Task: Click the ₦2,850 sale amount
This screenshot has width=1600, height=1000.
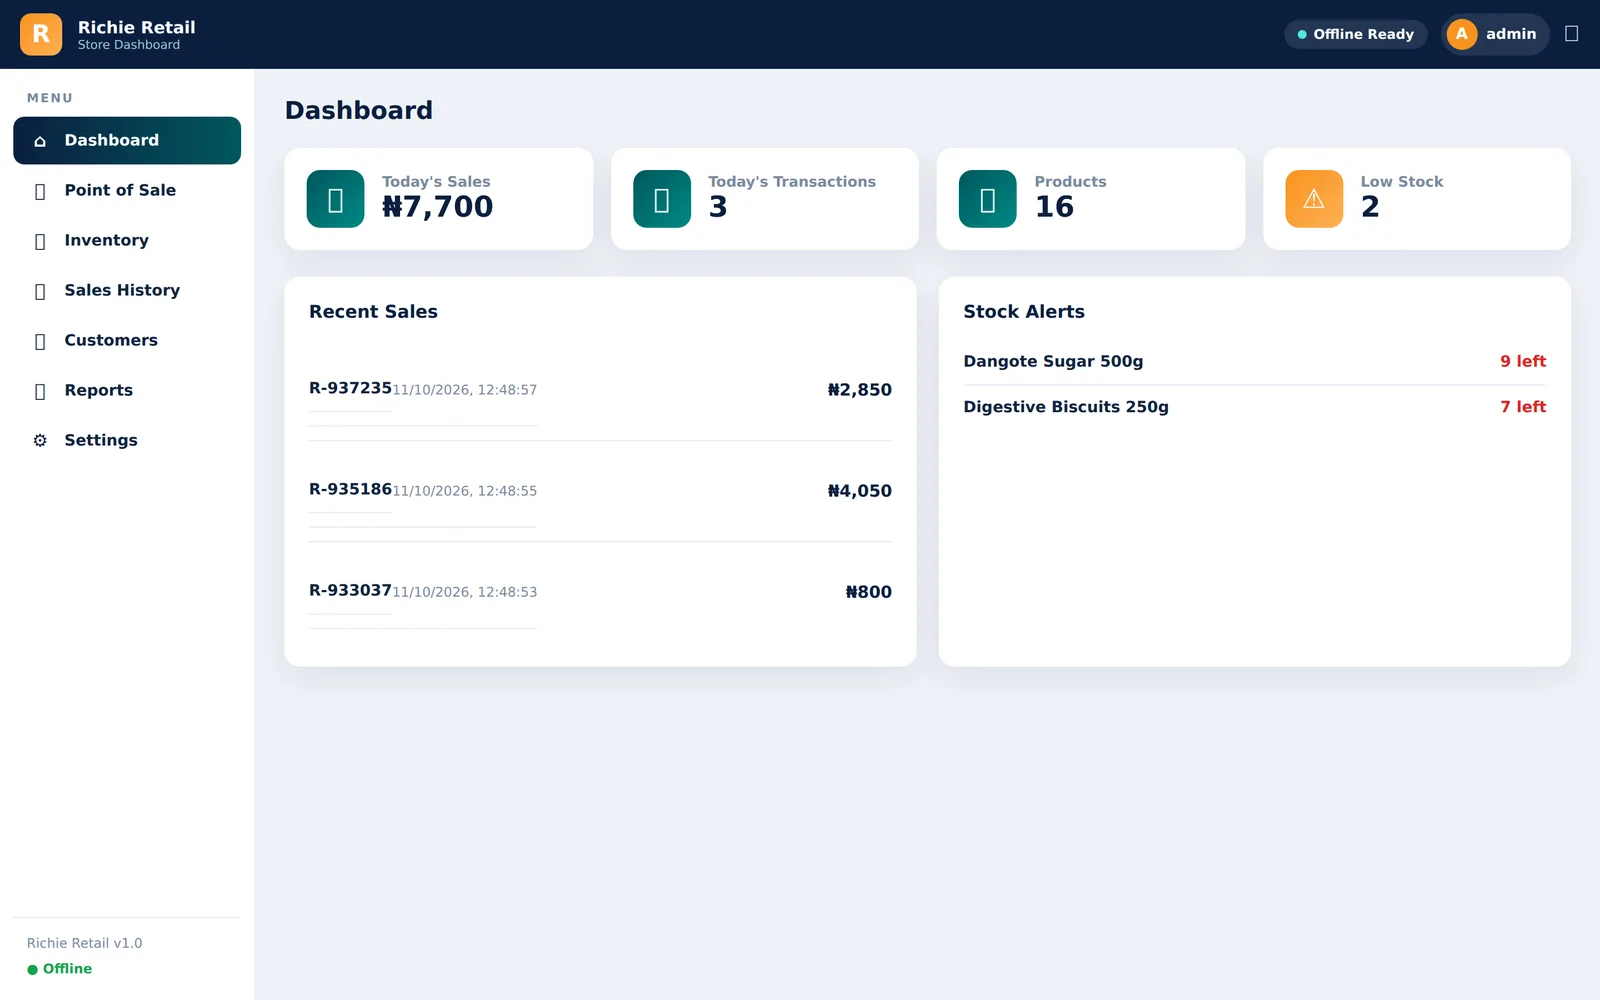Action: click(x=859, y=390)
